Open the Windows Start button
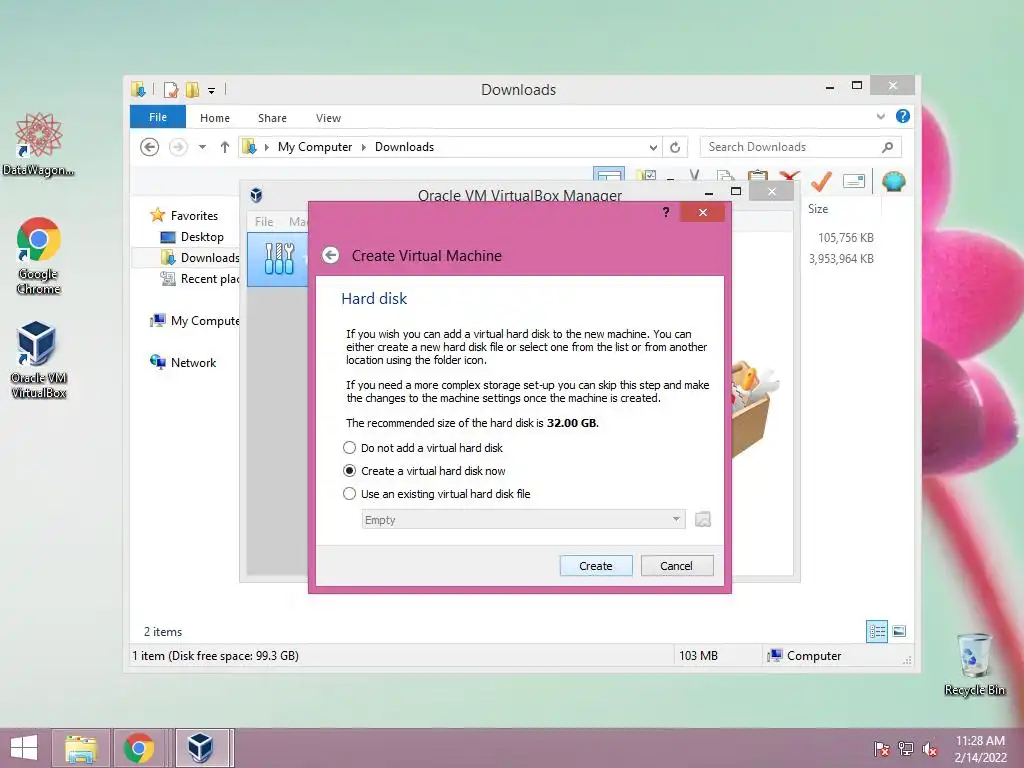Viewport: 1024px width, 768px height. click(x=24, y=748)
